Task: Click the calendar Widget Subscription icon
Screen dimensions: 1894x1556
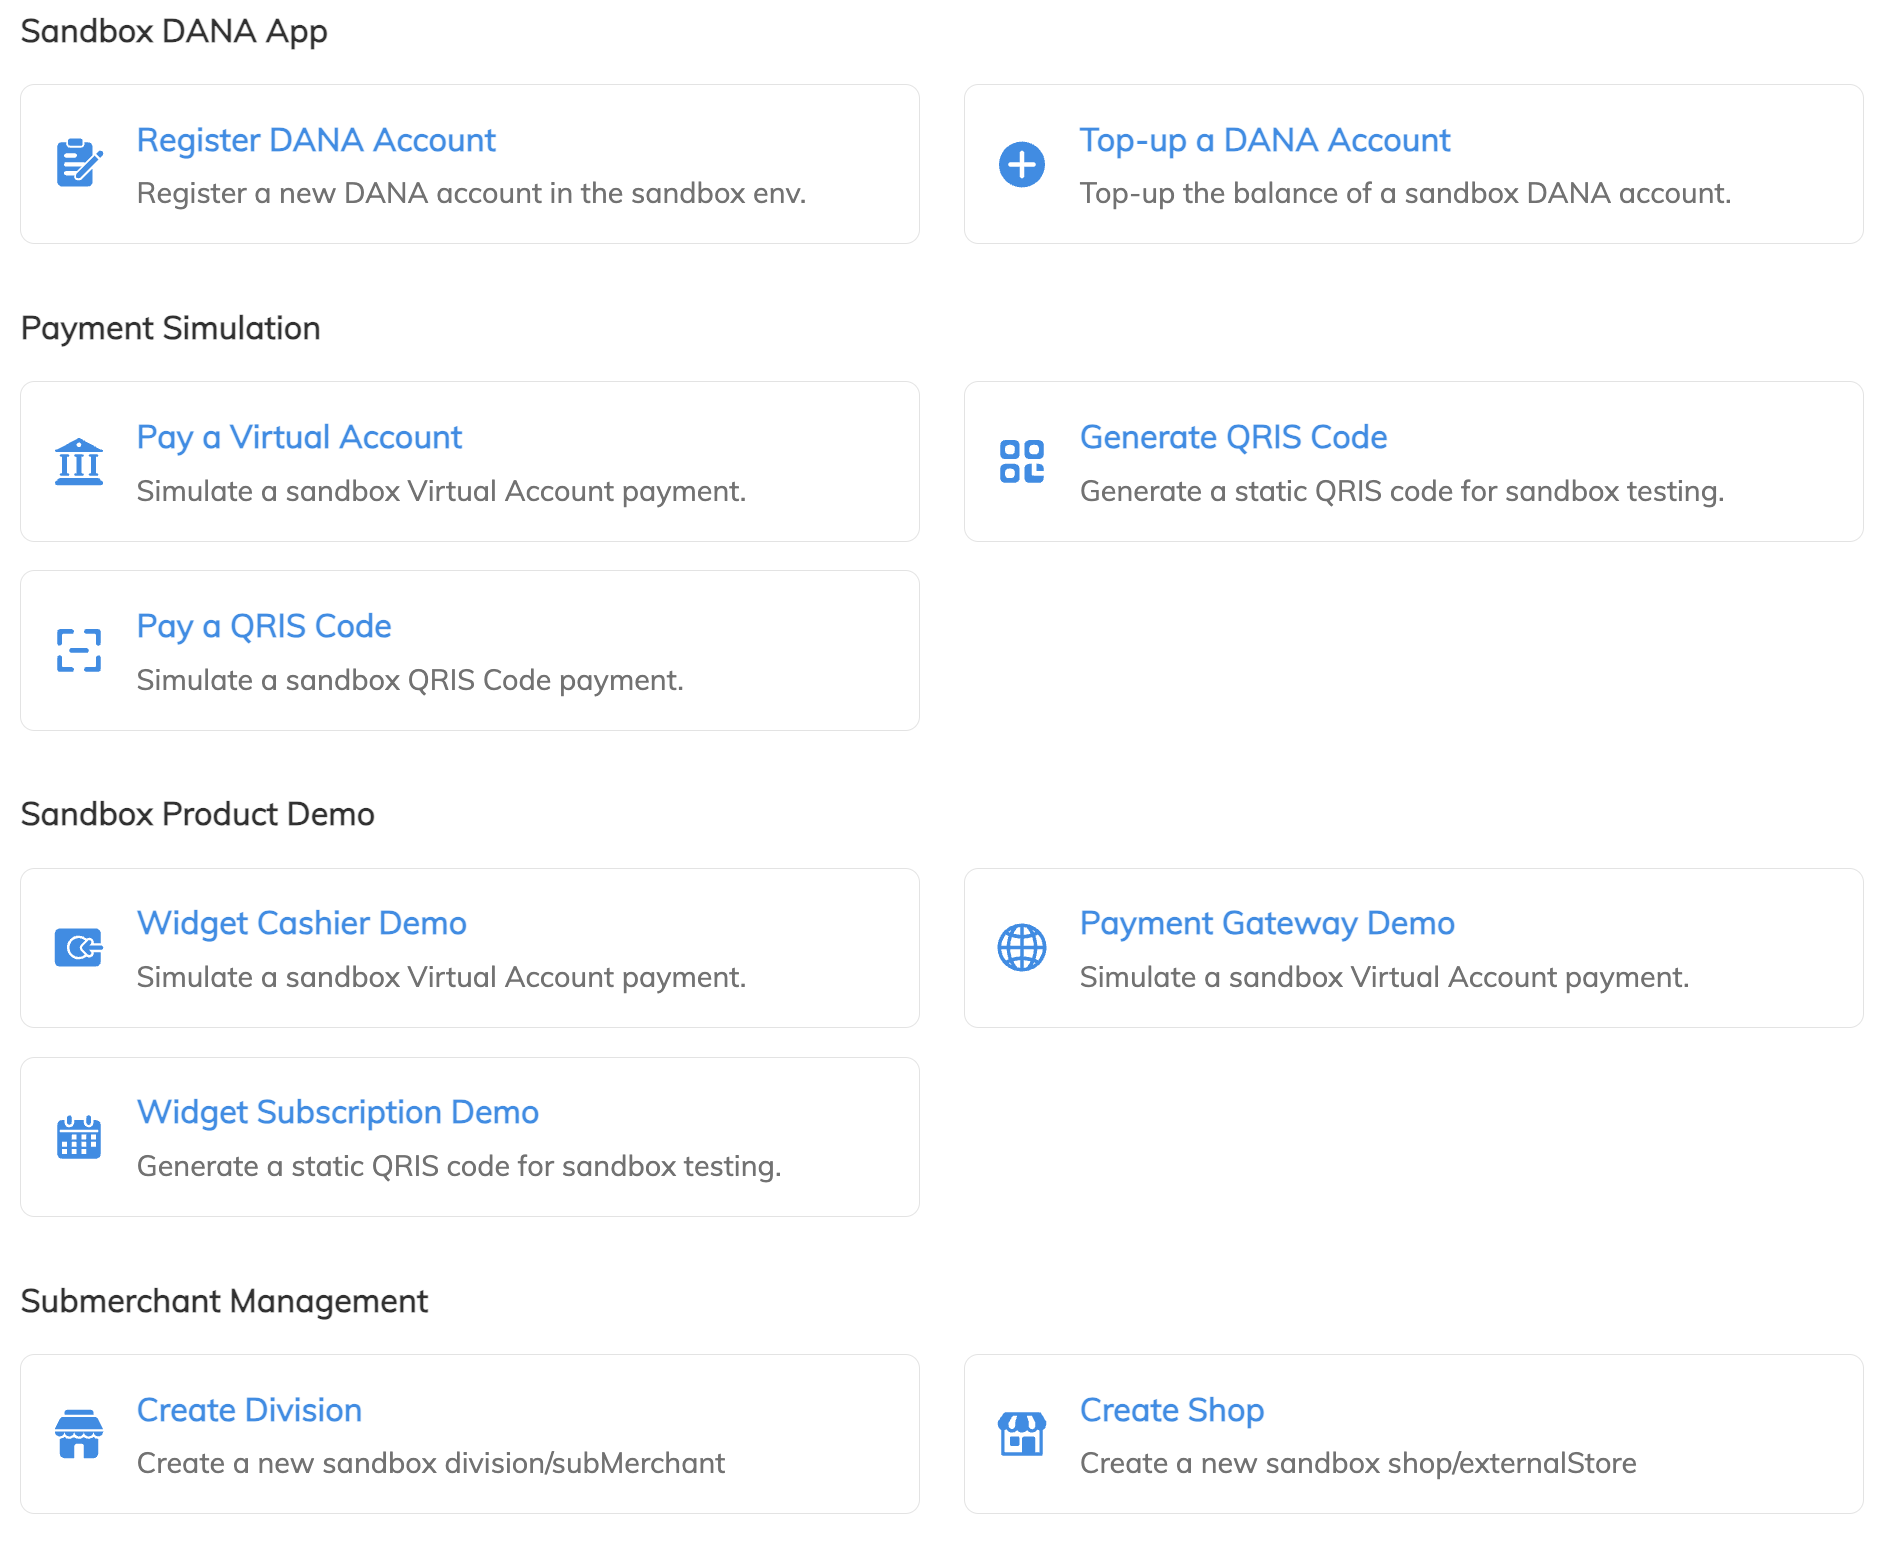Action: click(x=79, y=1137)
